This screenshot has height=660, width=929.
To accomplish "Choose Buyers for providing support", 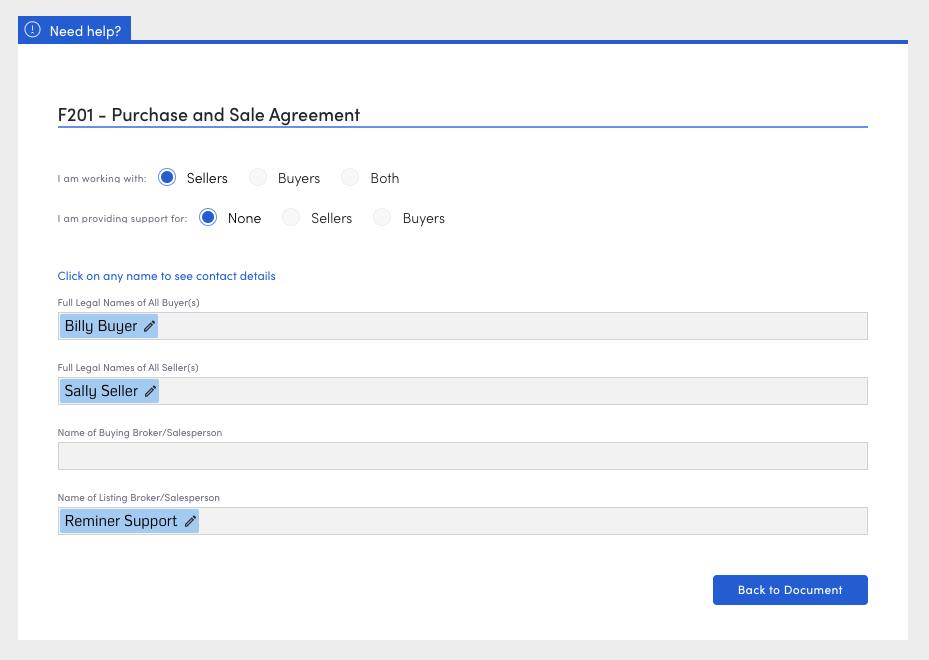I will click(382, 217).
